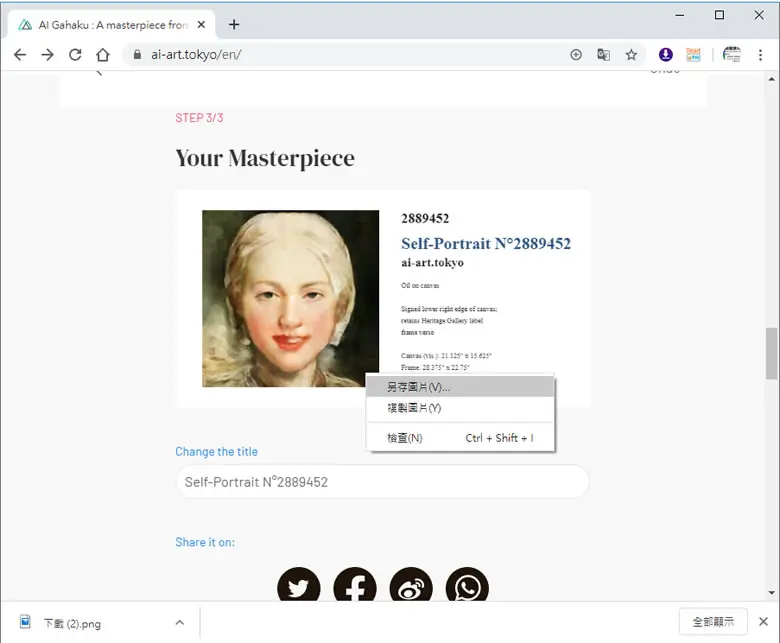Reload the current page
This screenshot has height=643, width=780.
coord(75,55)
